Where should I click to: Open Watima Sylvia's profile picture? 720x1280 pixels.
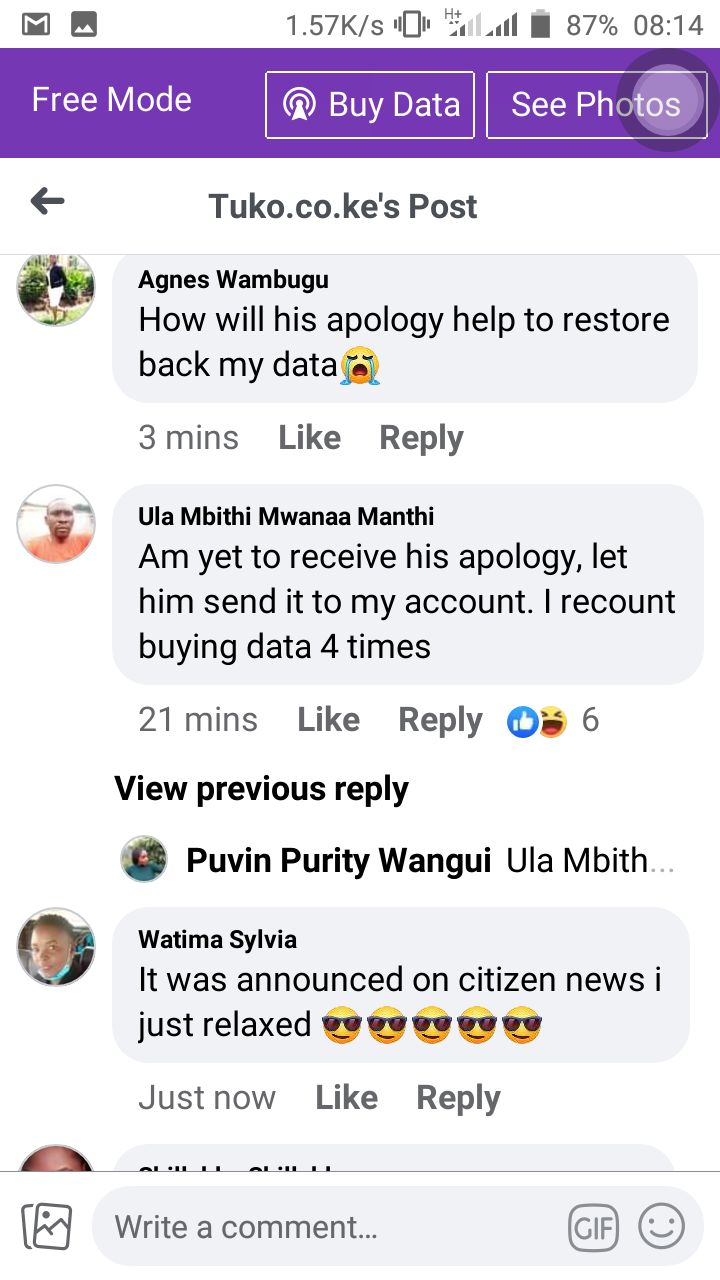pos(56,946)
